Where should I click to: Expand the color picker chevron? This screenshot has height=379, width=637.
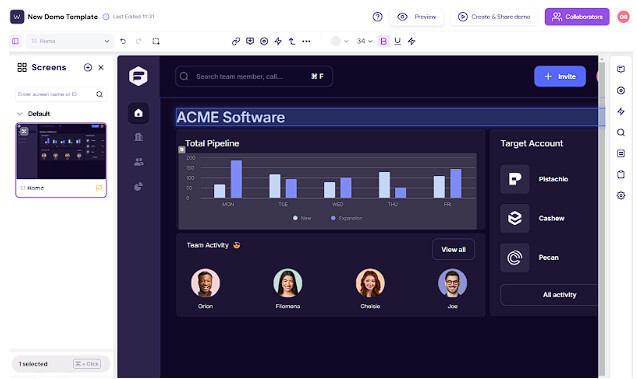(346, 41)
